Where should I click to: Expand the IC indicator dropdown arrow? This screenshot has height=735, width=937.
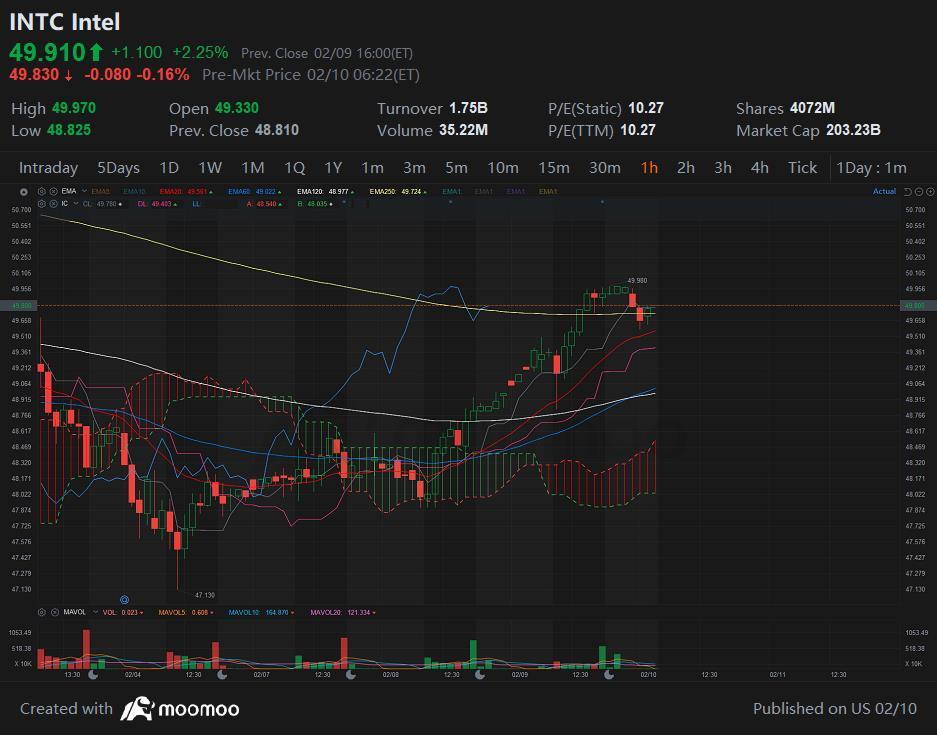(76, 204)
